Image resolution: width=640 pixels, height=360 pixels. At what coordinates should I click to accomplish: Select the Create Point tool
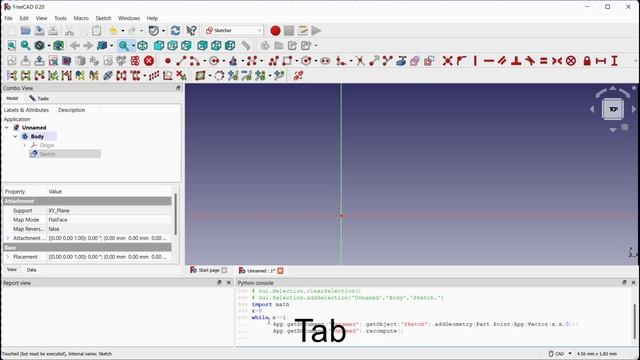click(x=167, y=61)
